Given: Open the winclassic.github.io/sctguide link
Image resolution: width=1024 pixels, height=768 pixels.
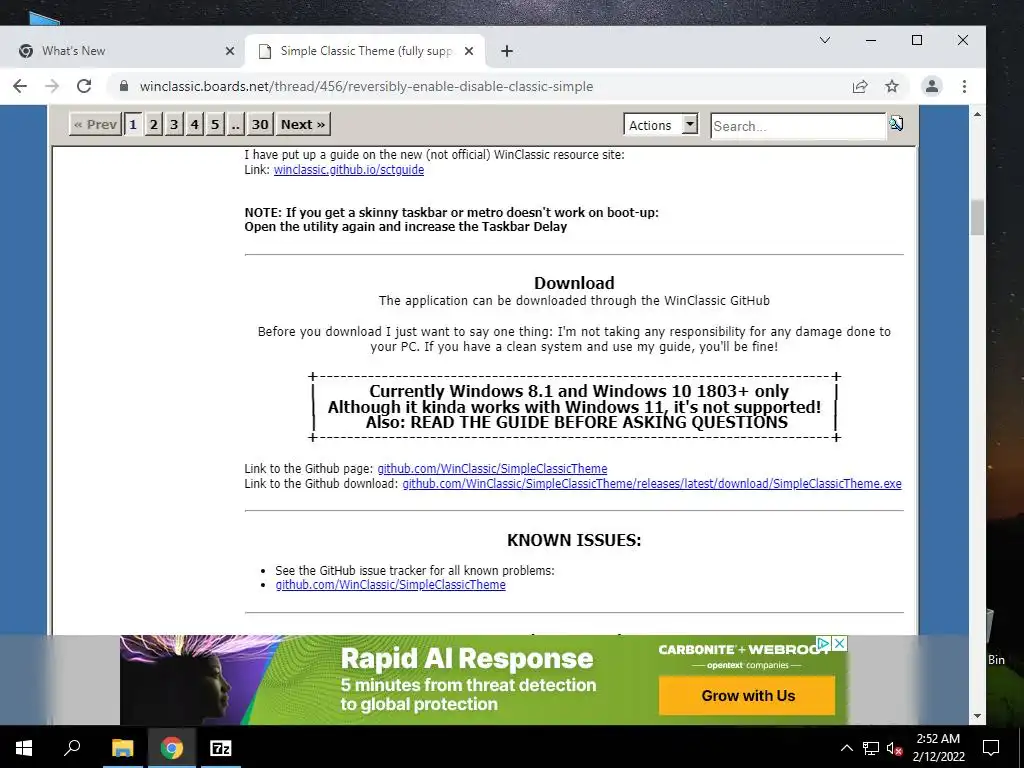Looking at the screenshot, I should pos(349,170).
